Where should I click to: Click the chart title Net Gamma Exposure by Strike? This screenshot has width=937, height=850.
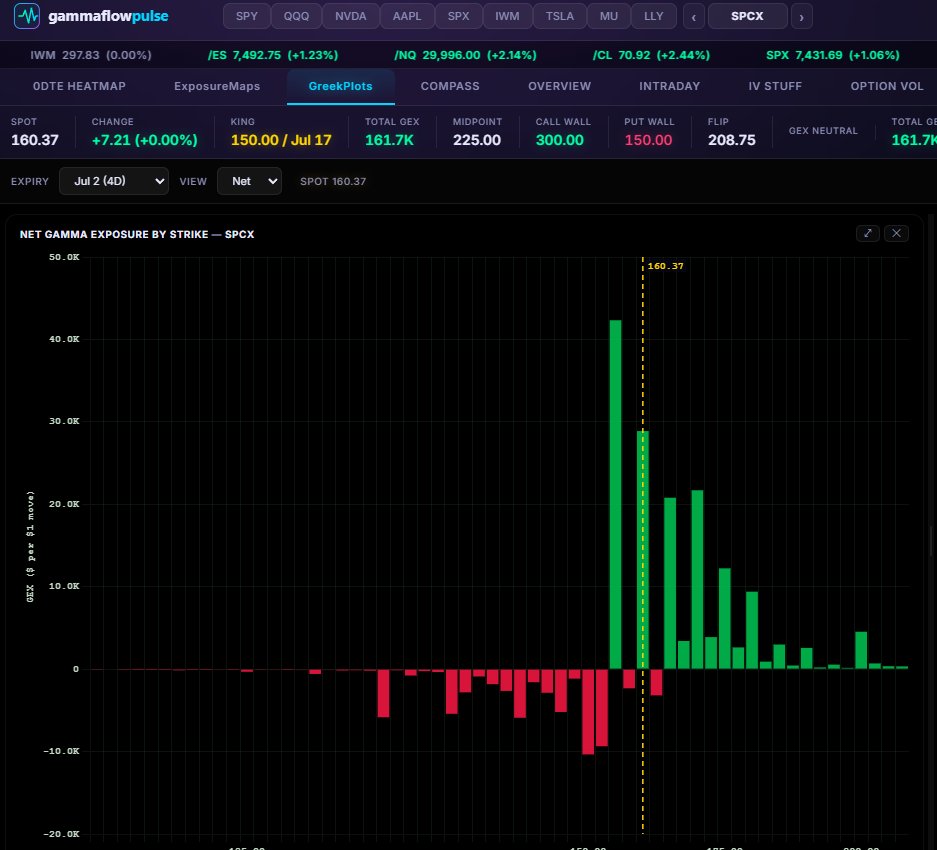[x=137, y=234]
